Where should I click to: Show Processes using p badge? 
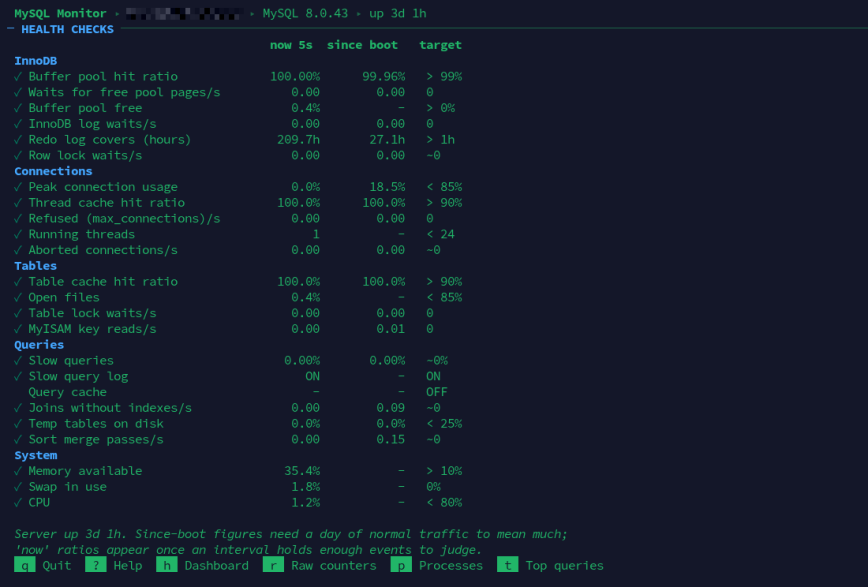pos(401,565)
